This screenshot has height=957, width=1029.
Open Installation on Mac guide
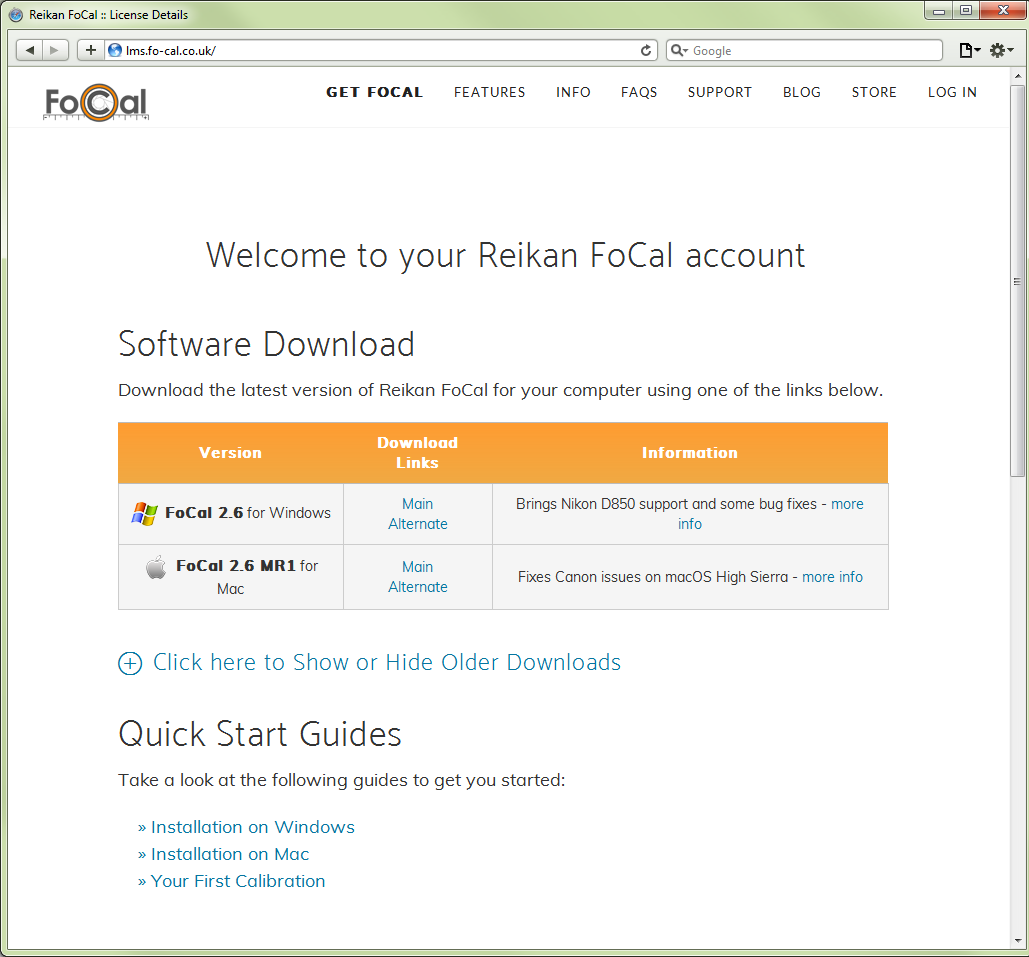[230, 854]
